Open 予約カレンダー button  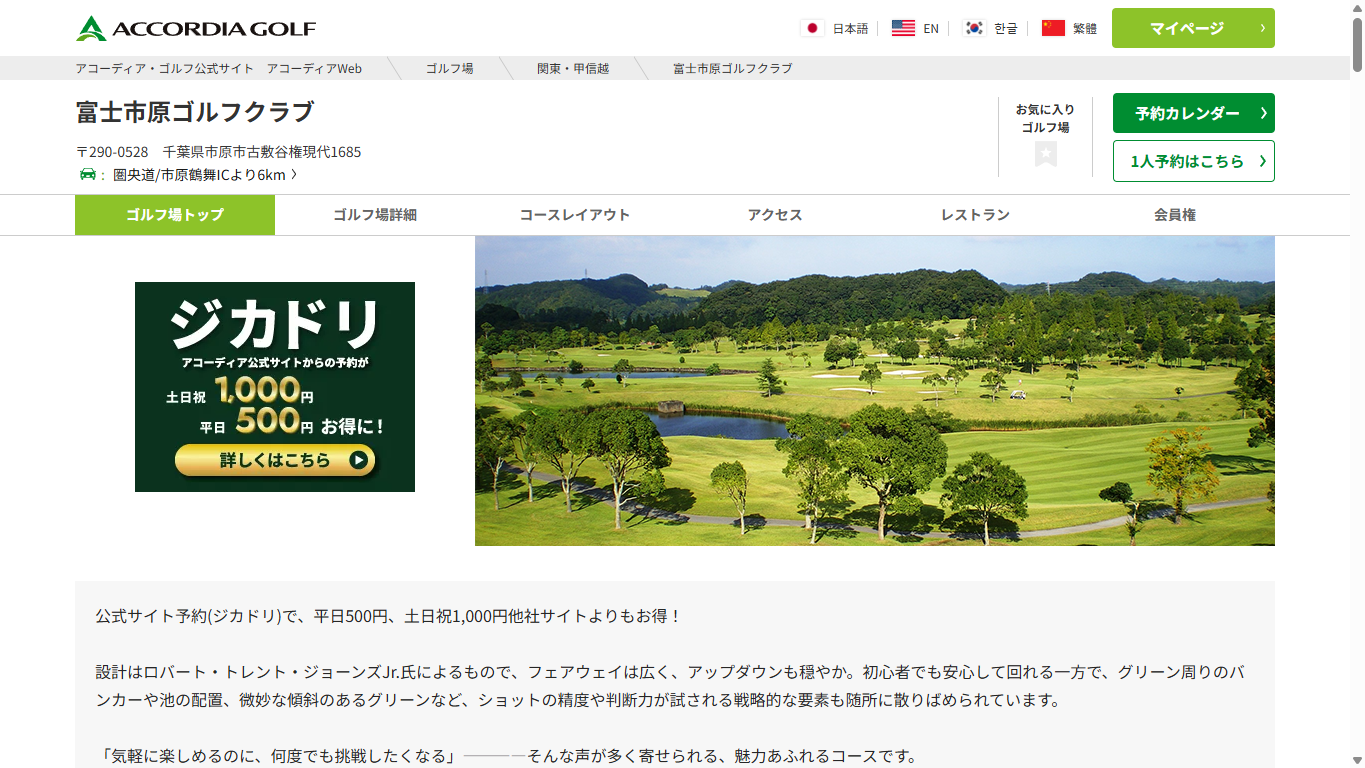click(x=1193, y=113)
